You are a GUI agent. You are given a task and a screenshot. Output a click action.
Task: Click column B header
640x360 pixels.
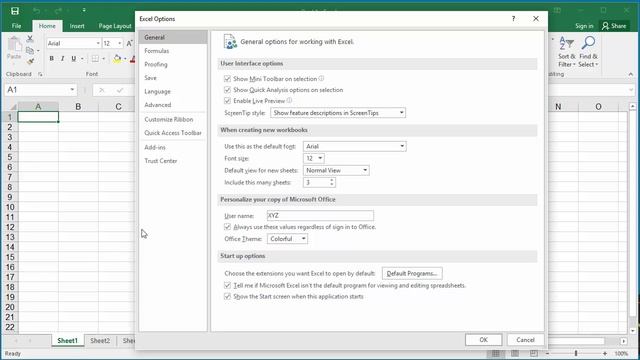78,107
